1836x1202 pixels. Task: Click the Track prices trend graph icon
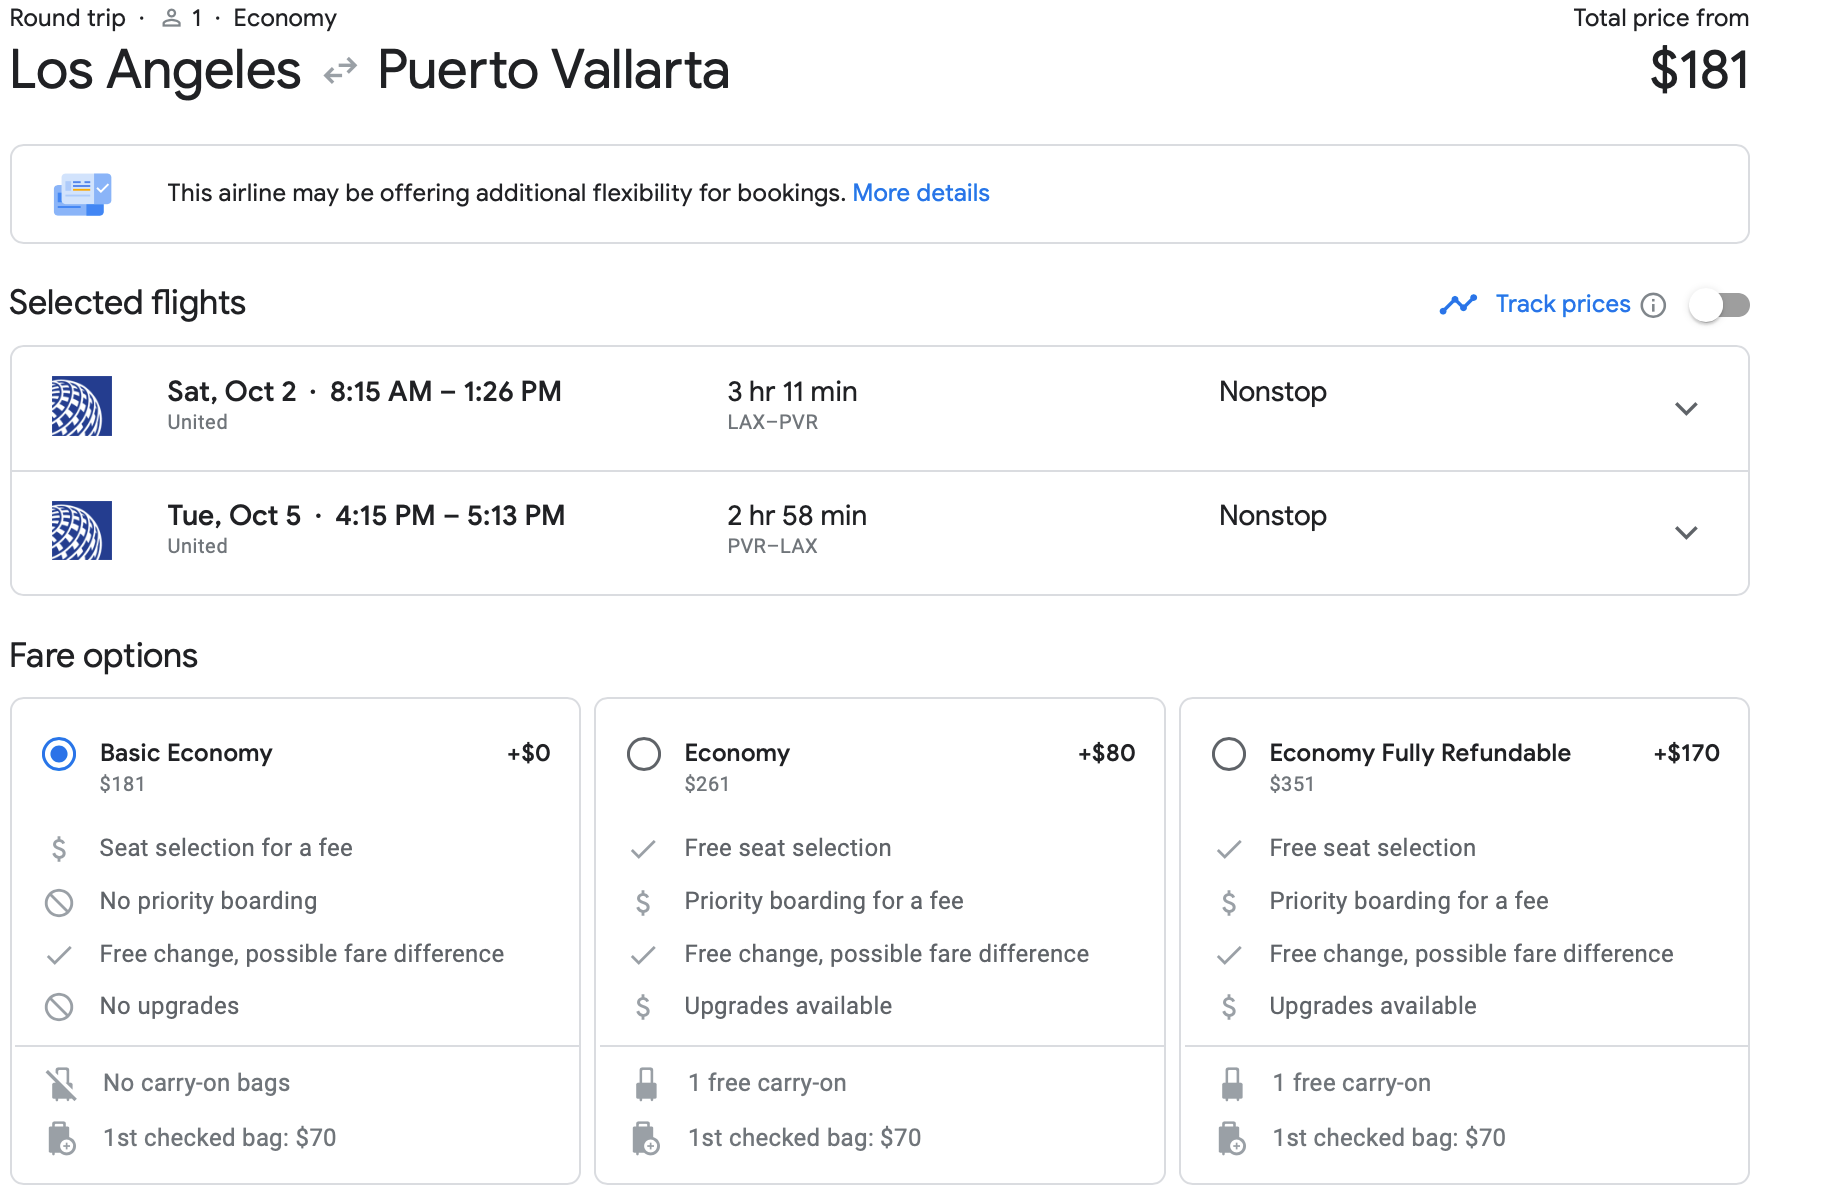(x=1458, y=304)
